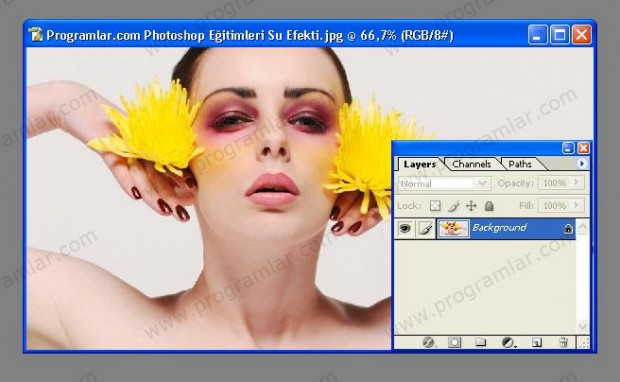Switch to the Paths tab

pos(520,164)
